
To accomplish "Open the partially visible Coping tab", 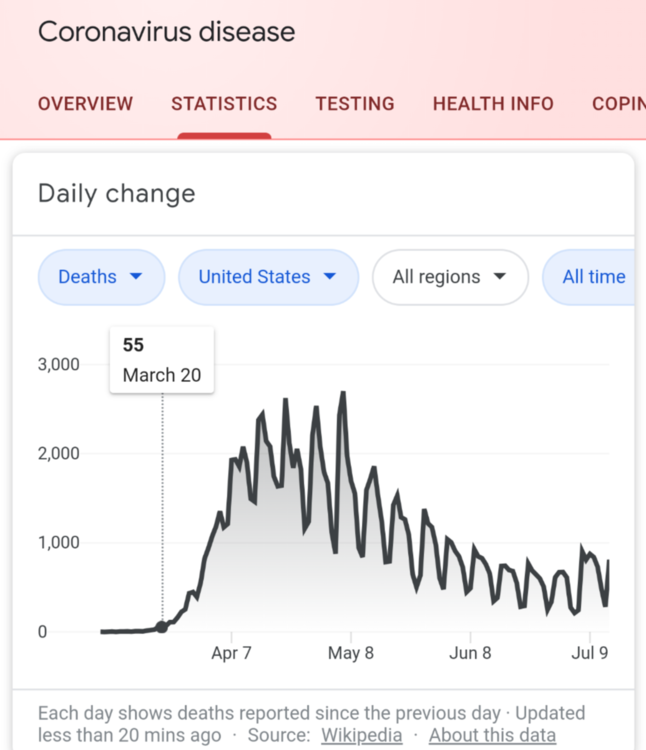I will [x=617, y=104].
